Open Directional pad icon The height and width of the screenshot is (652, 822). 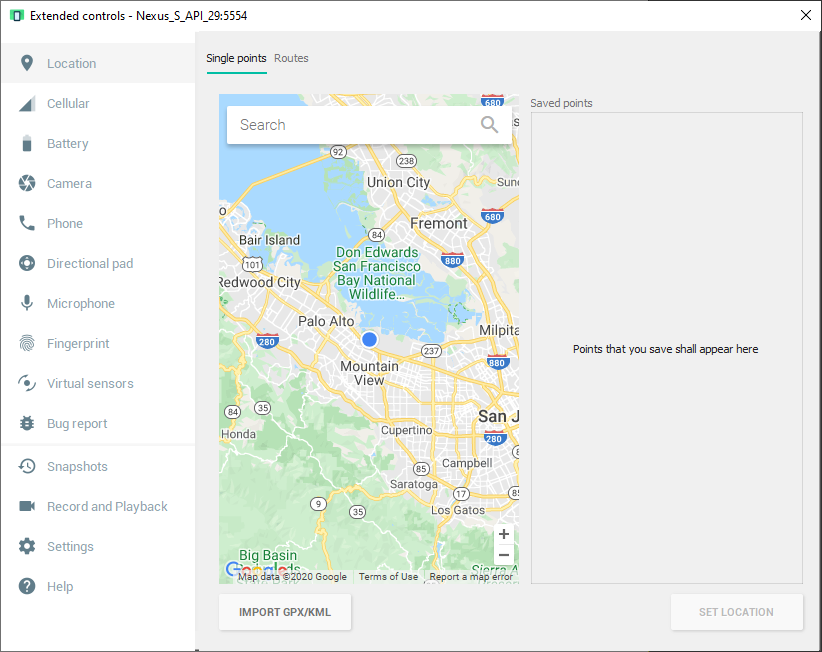coord(27,264)
